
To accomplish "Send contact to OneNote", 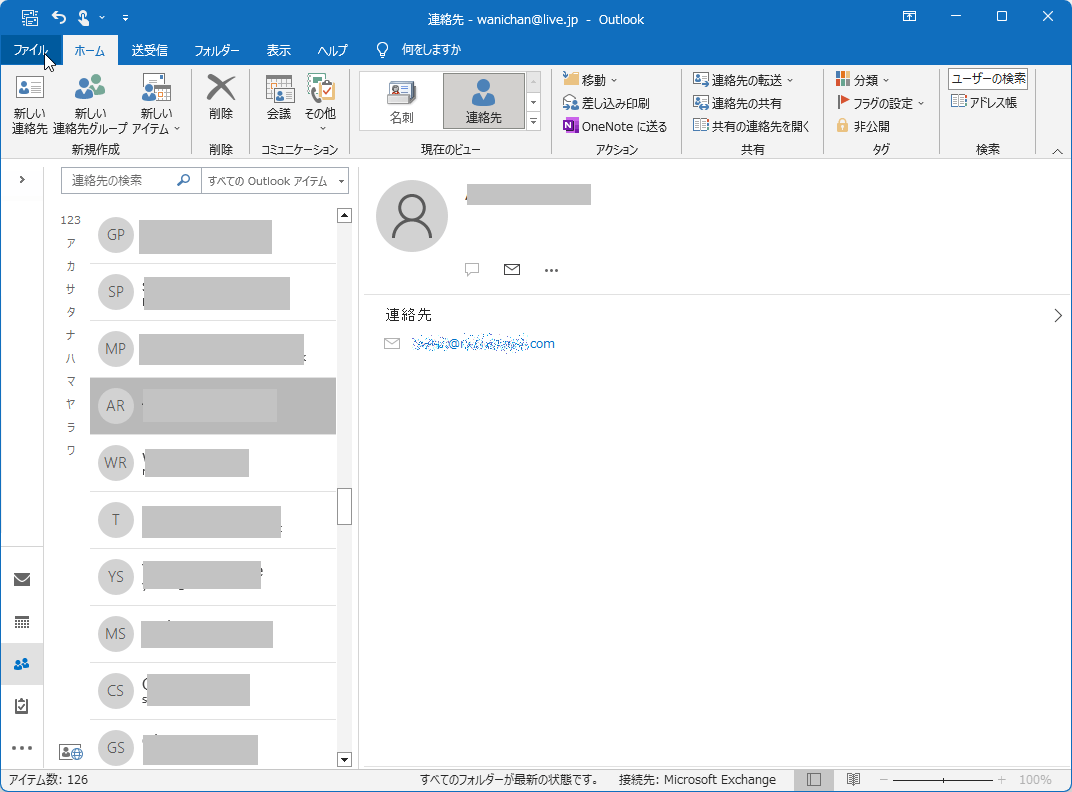I will 615,127.
